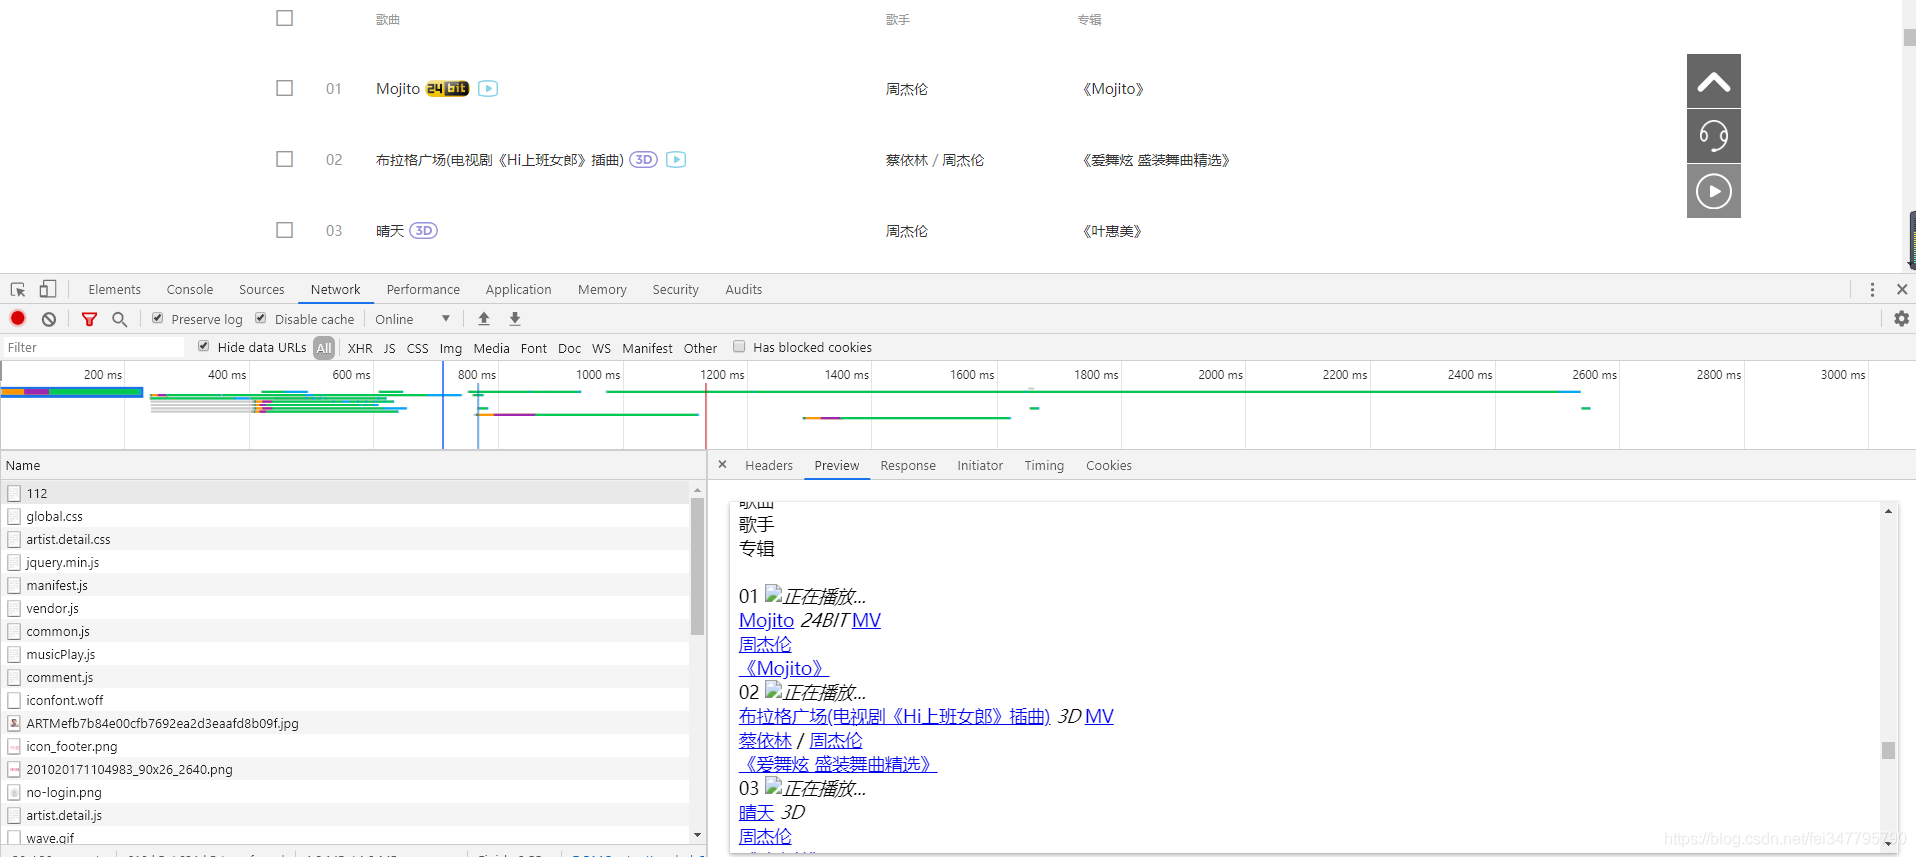Click the 24bit badge on Mojito
The height and width of the screenshot is (857, 1916).
[x=447, y=88]
